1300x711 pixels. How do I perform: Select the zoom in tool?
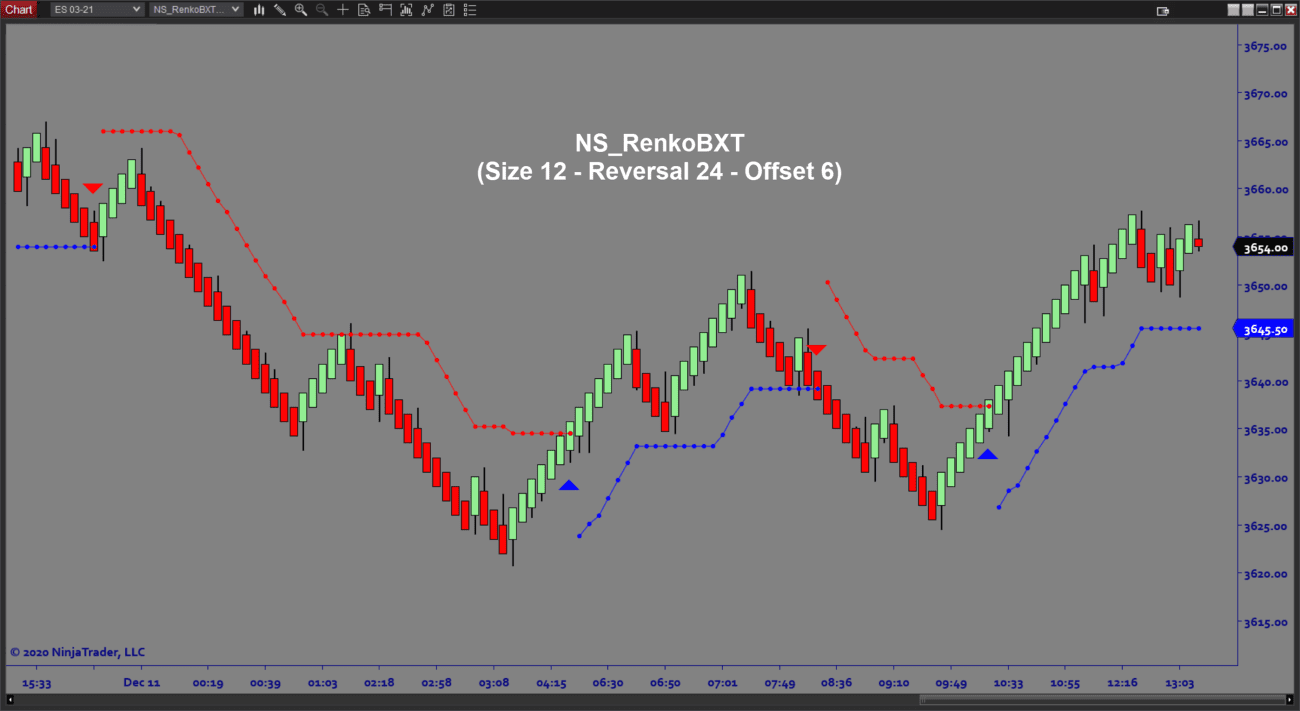click(301, 10)
